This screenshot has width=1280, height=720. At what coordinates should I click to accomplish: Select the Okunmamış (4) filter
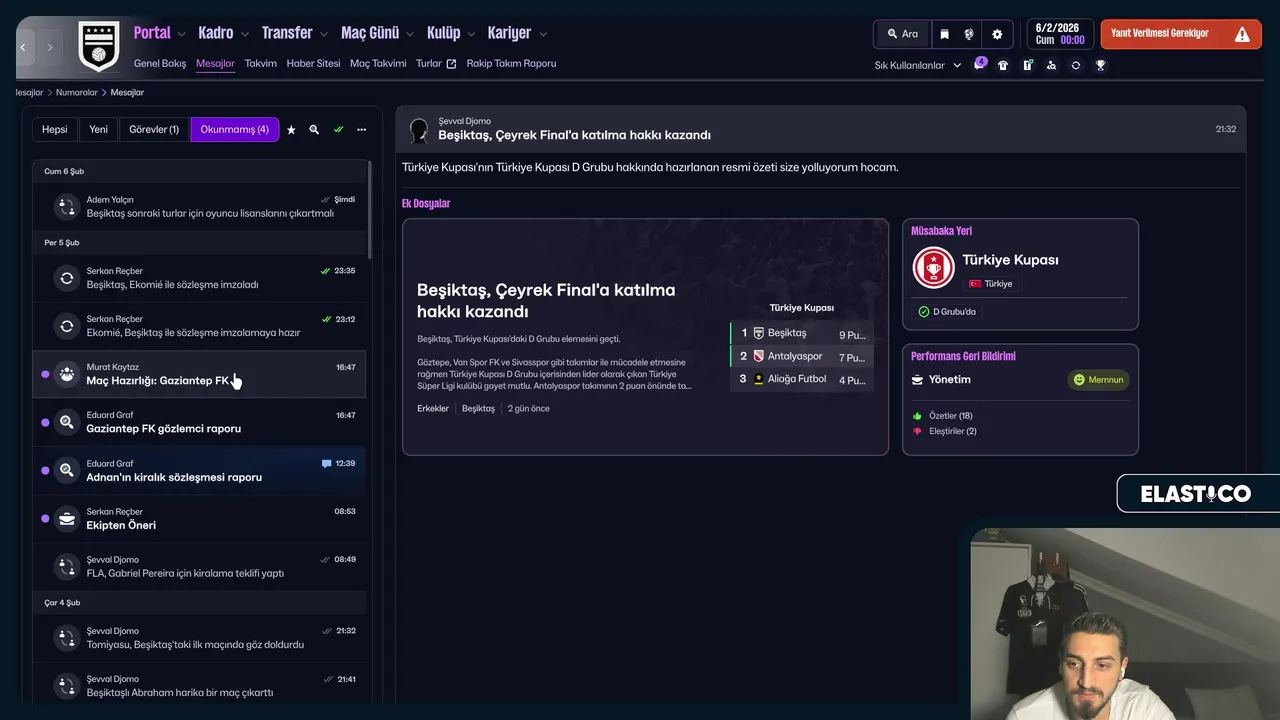point(234,130)
